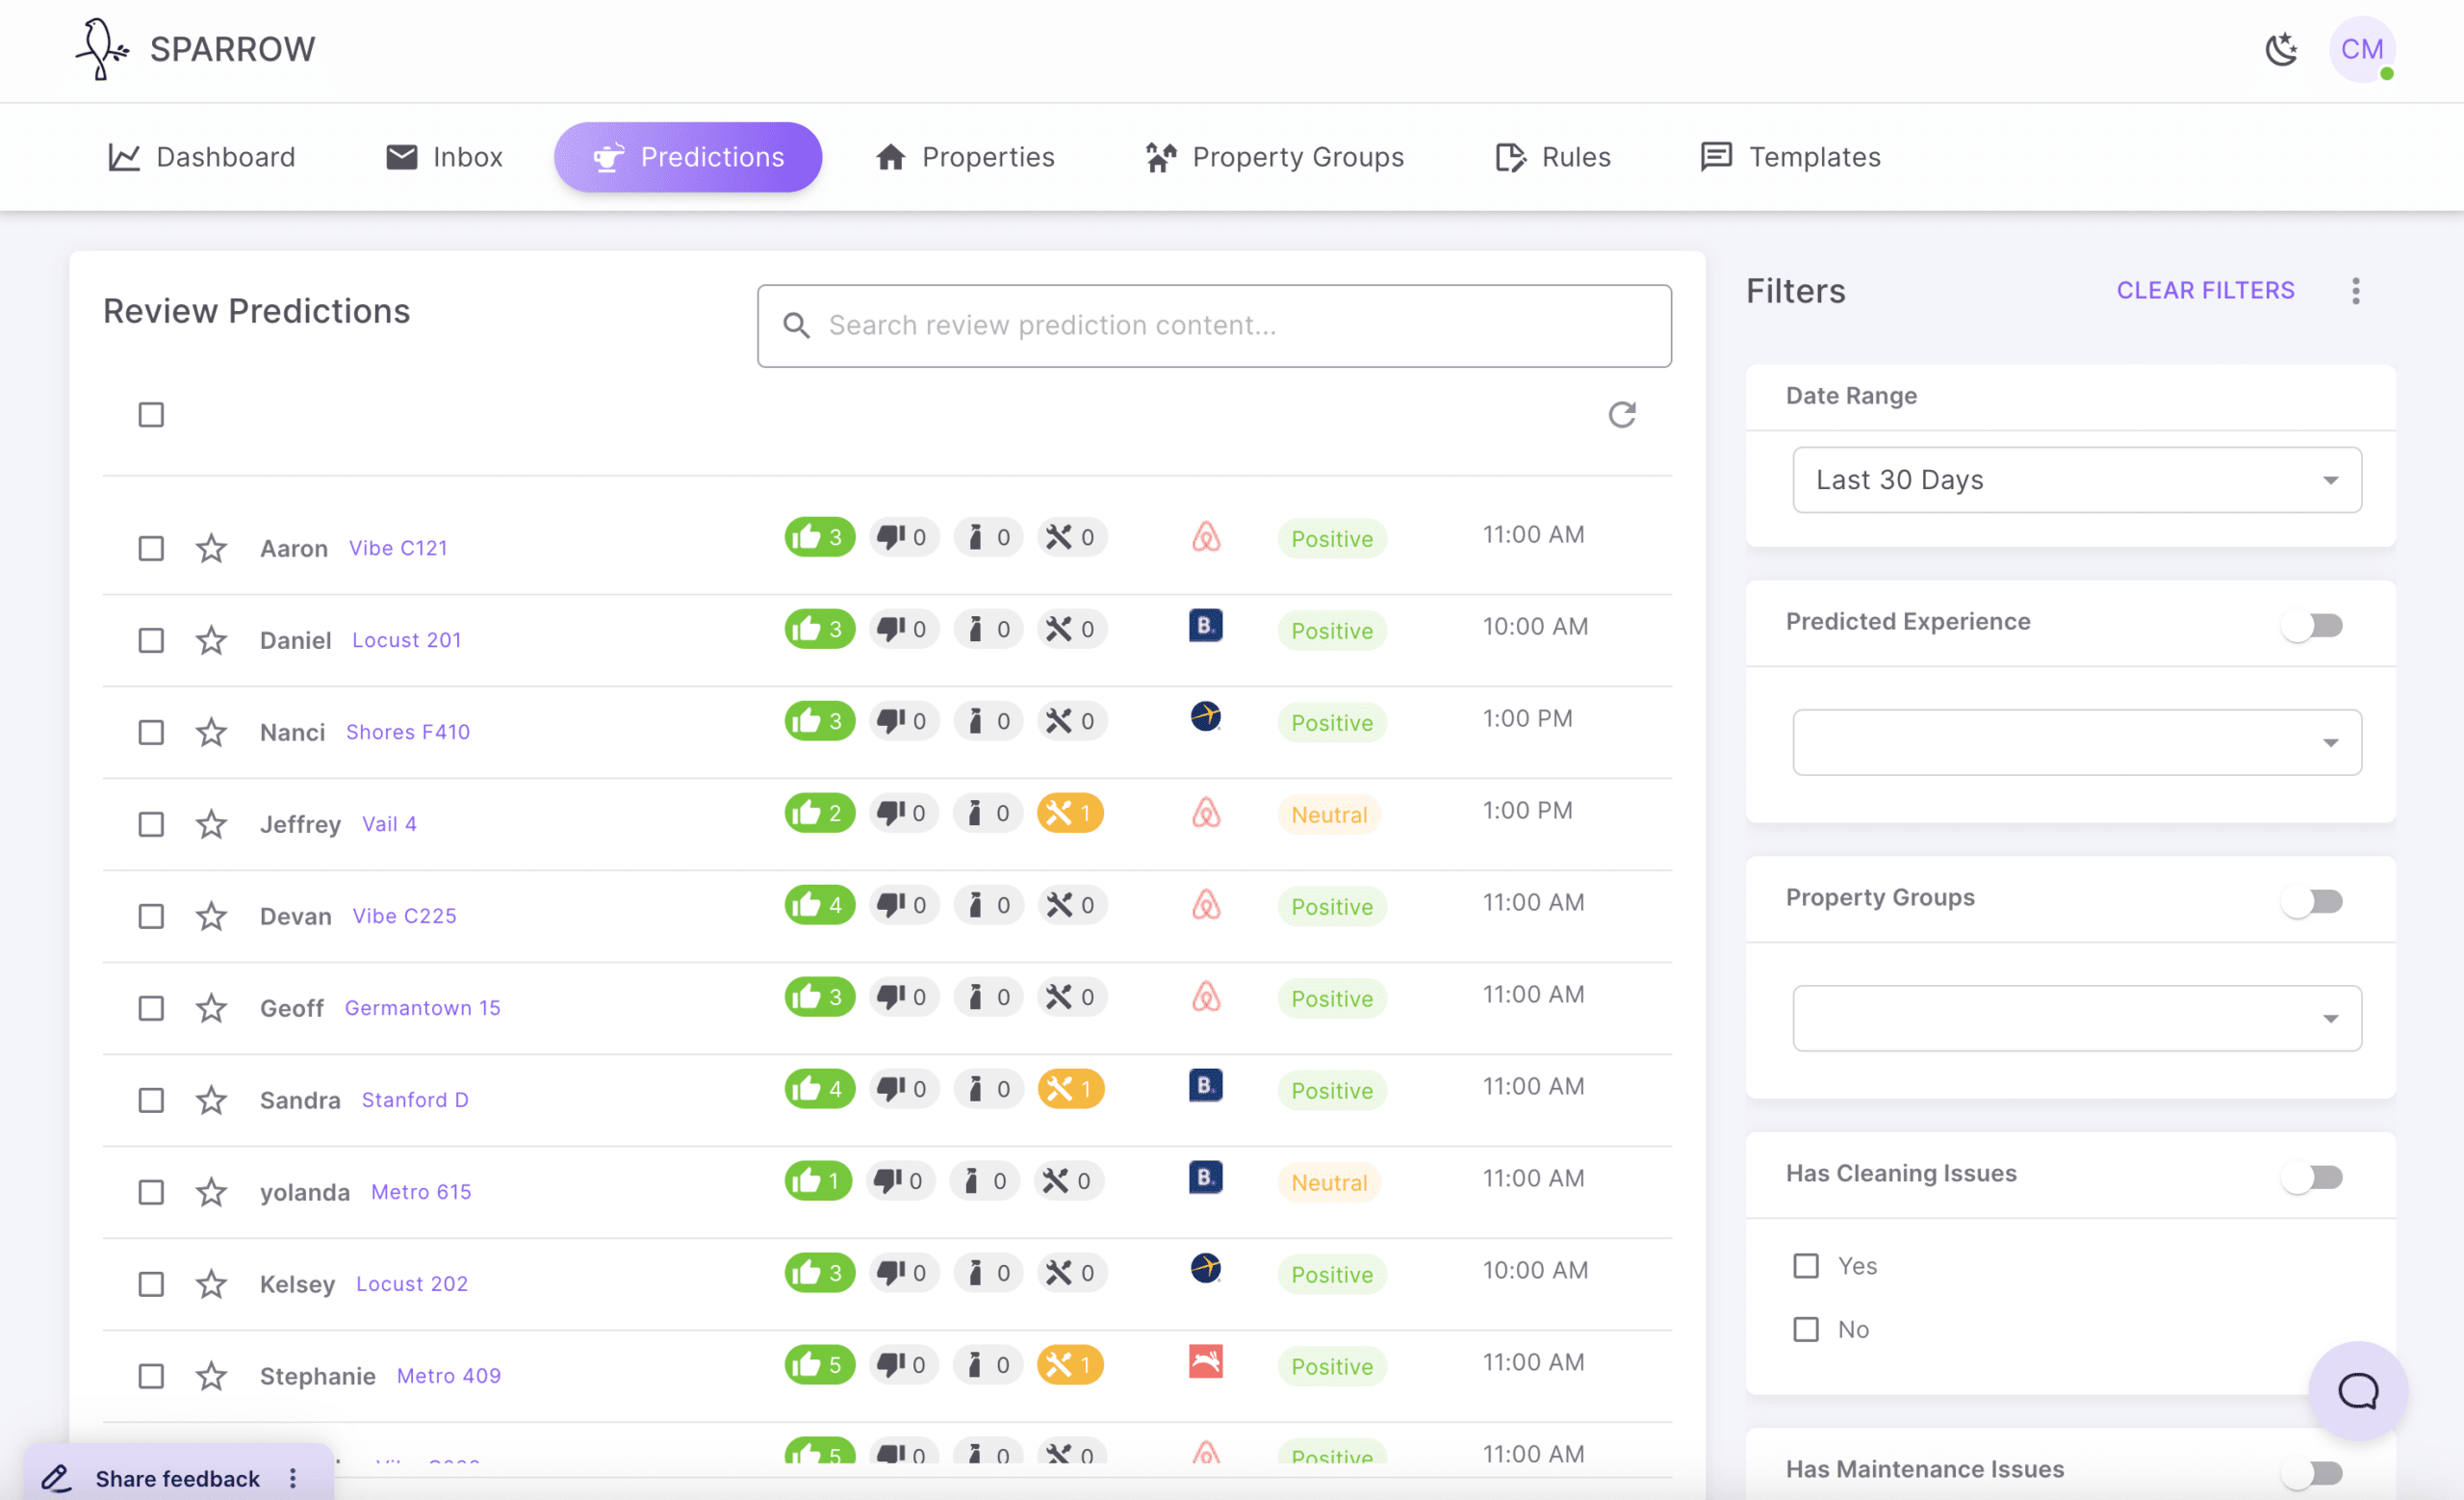
Task: Click thumbs-up badge in Aaron's row
Action: pyautogui.click(x=819, y=537)
